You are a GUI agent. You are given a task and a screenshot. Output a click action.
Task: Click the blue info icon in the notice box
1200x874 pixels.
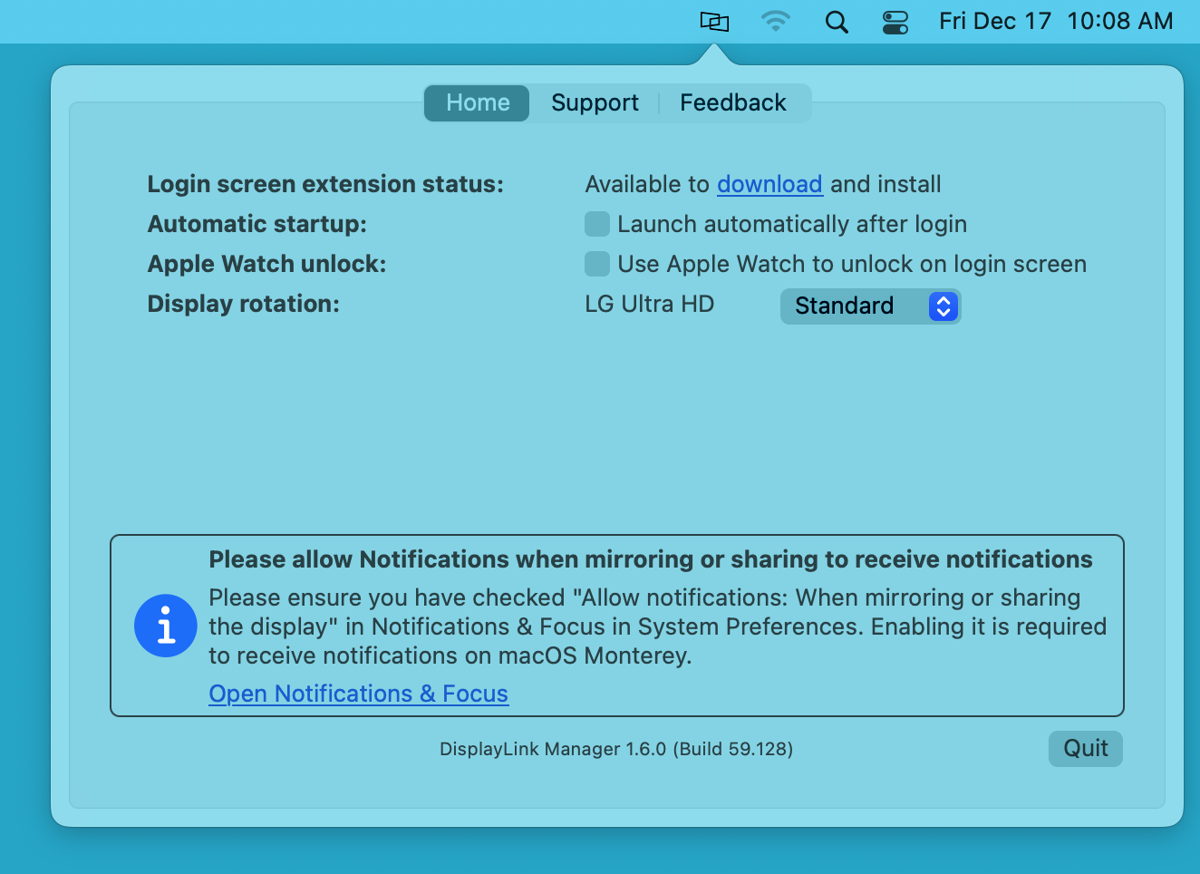[x=165, y=625]
